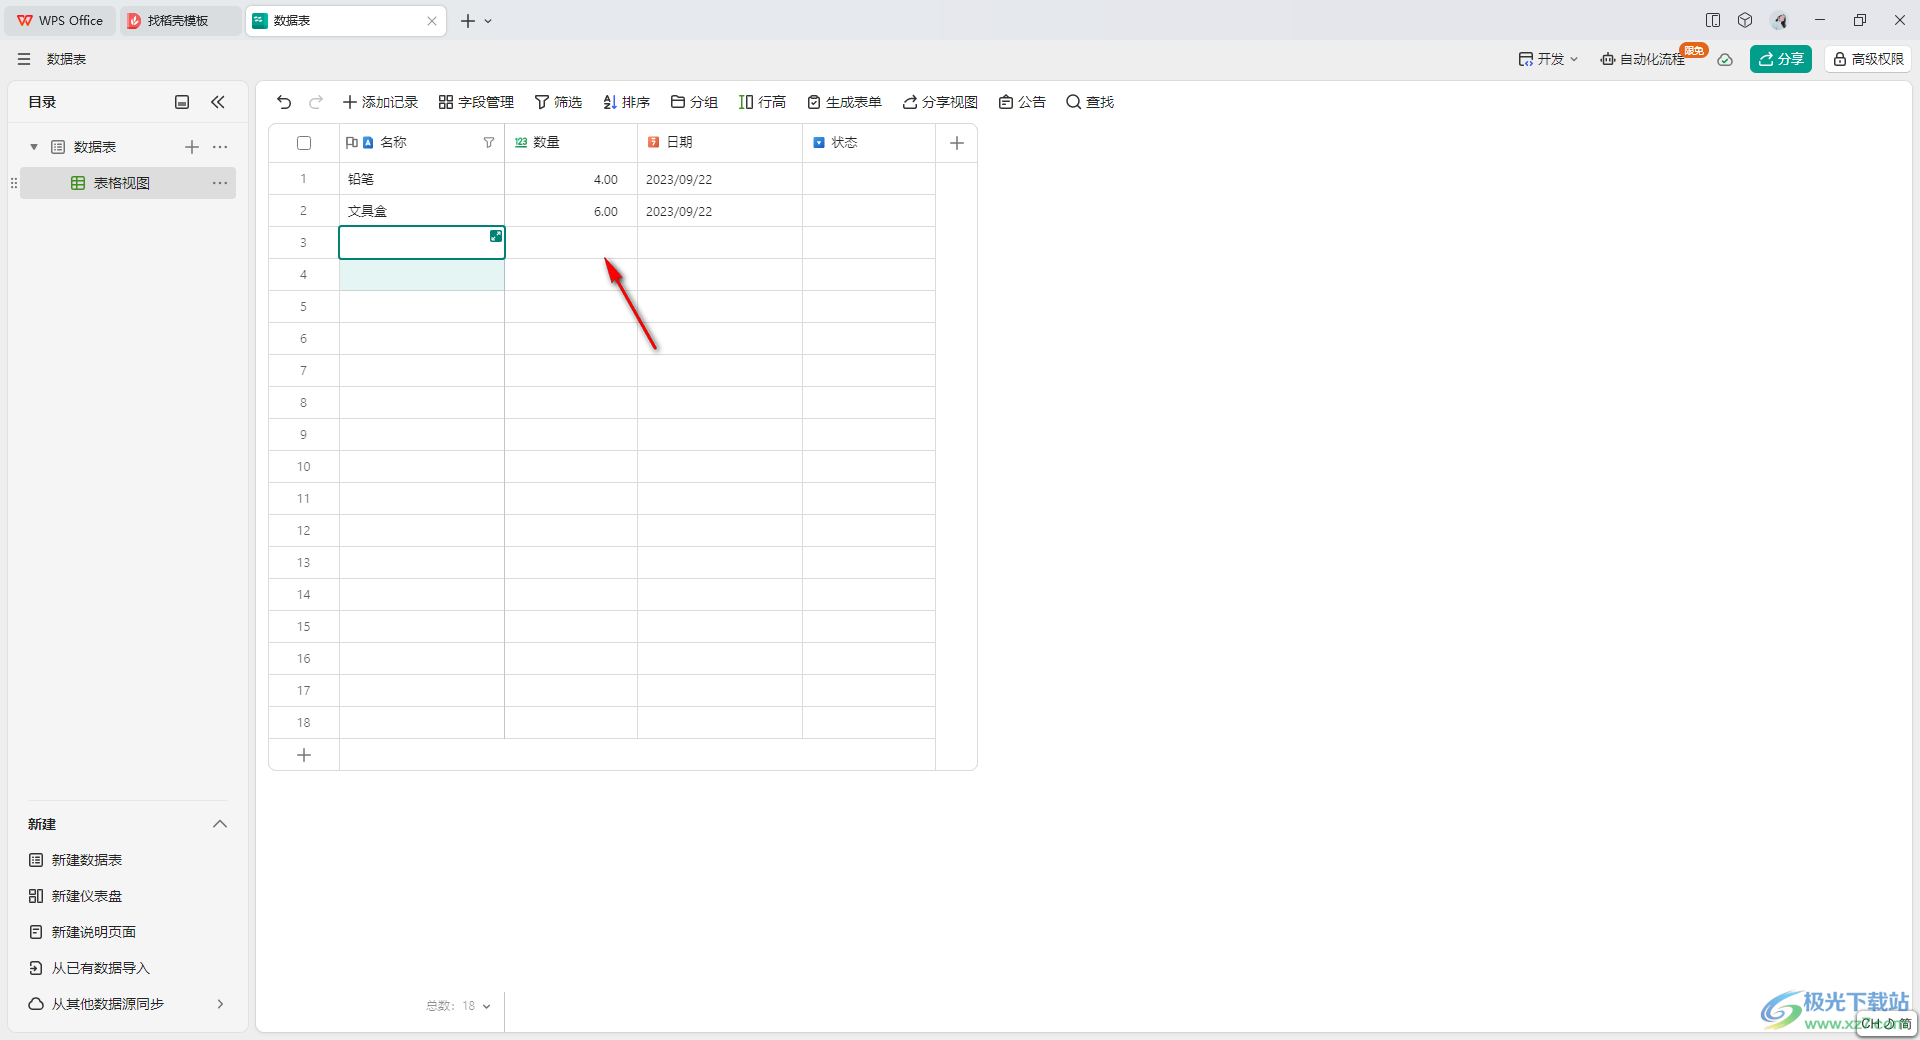Click 分享视图 share view

tap(940, 102)
